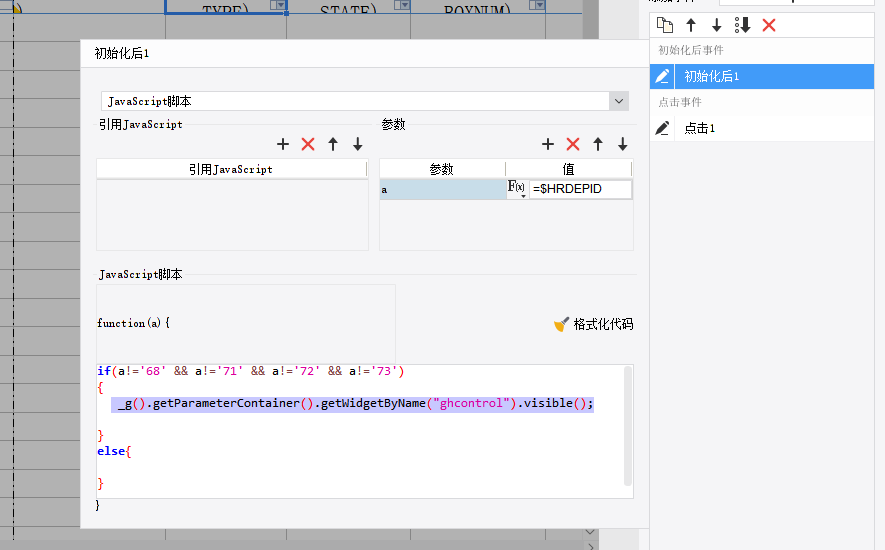Viewport: 885px width, 550px height.
Task: Add a new parameter with plus icon
Action: point(547,144)
